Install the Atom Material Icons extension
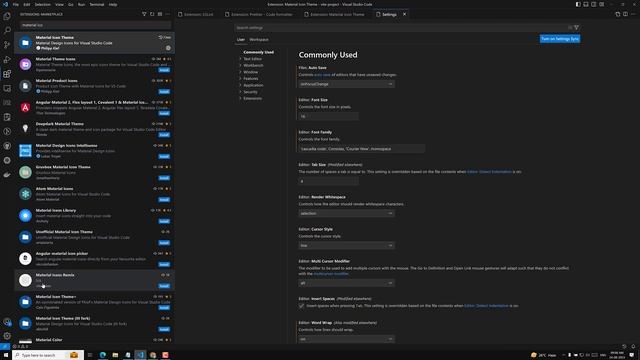This screenshot has width=640, height=360. (x=164, y=200)
